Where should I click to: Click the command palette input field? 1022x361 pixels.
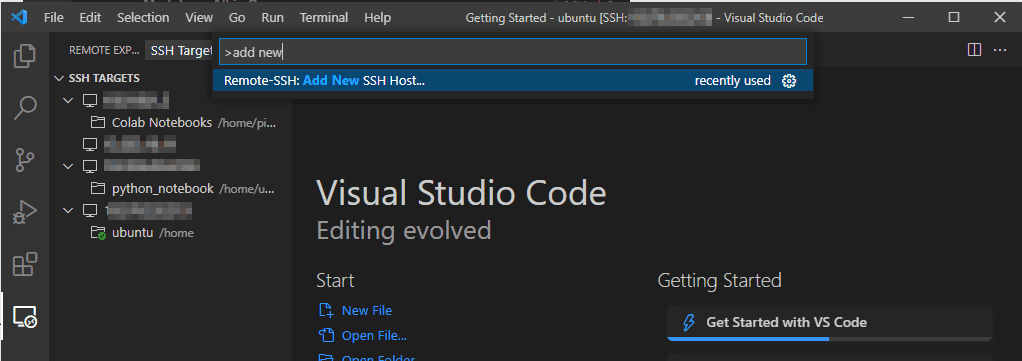[513, 52]
